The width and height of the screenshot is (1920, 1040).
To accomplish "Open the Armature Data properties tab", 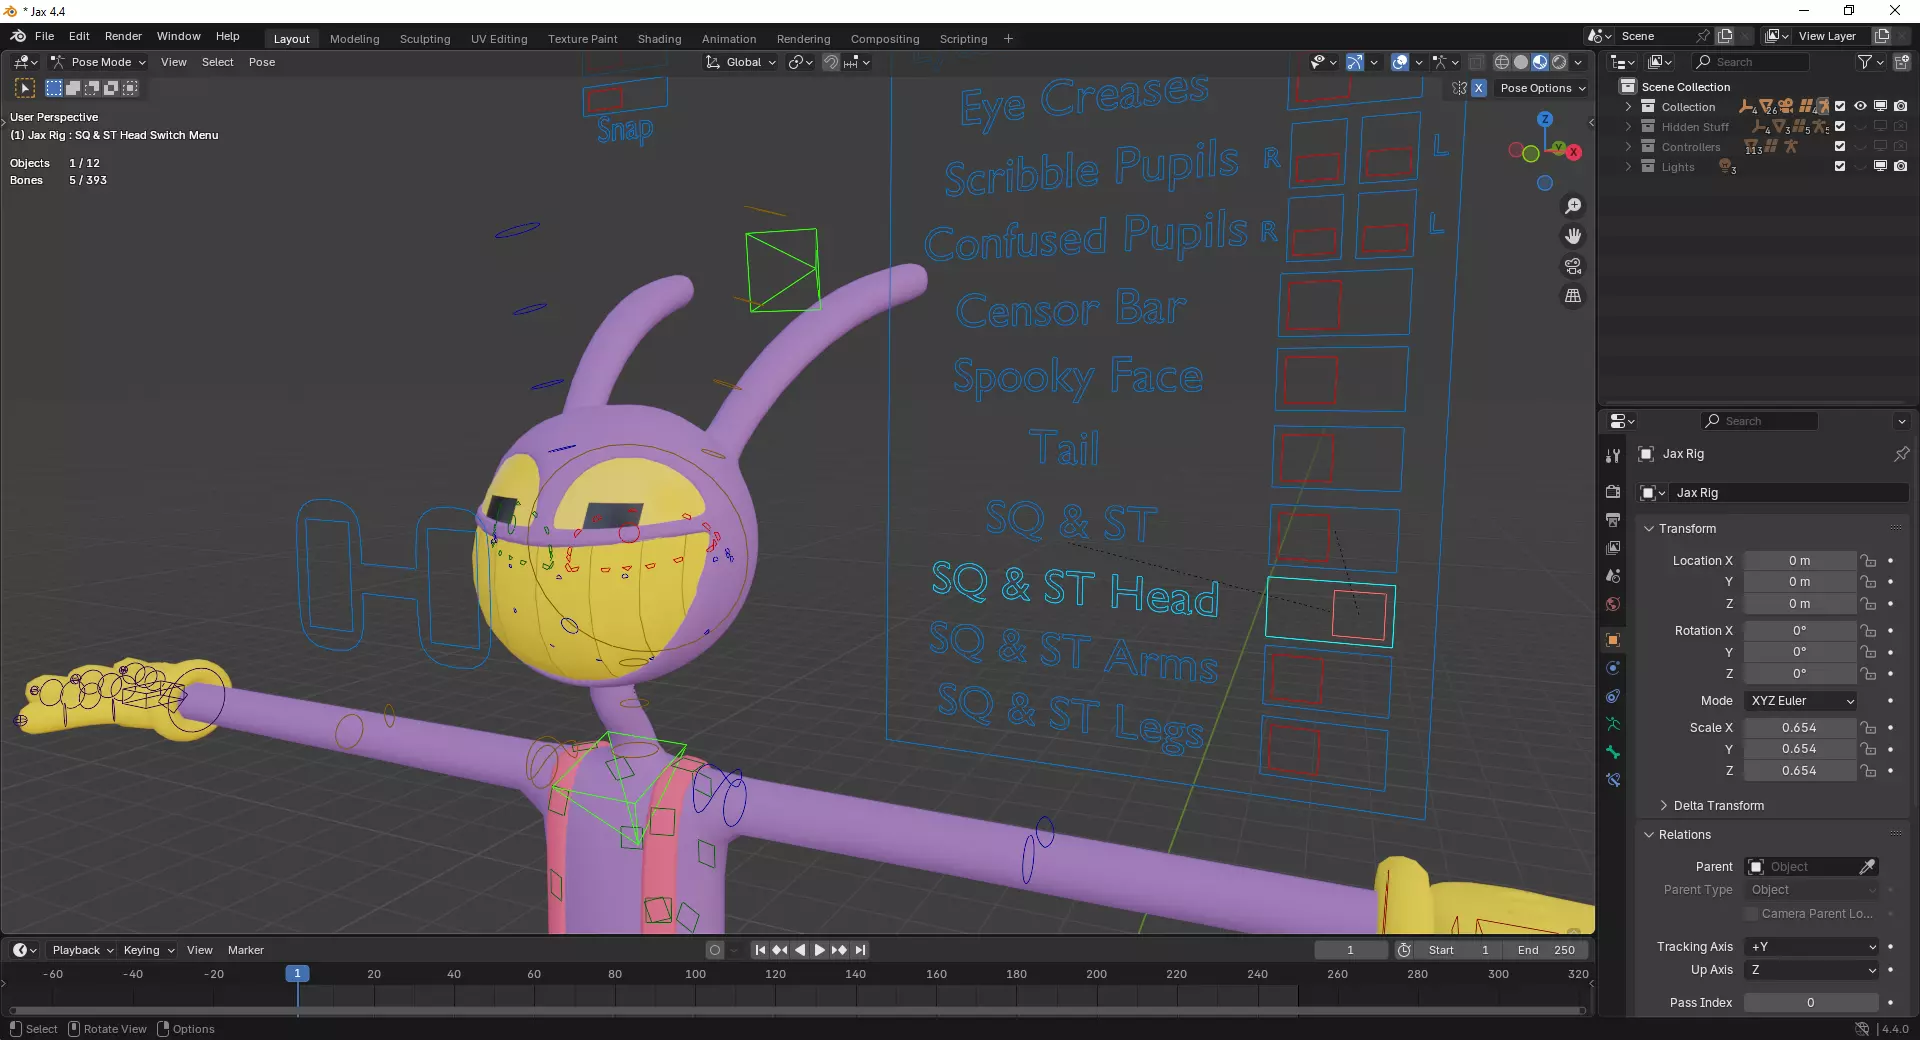I will tap(1613, 724).
